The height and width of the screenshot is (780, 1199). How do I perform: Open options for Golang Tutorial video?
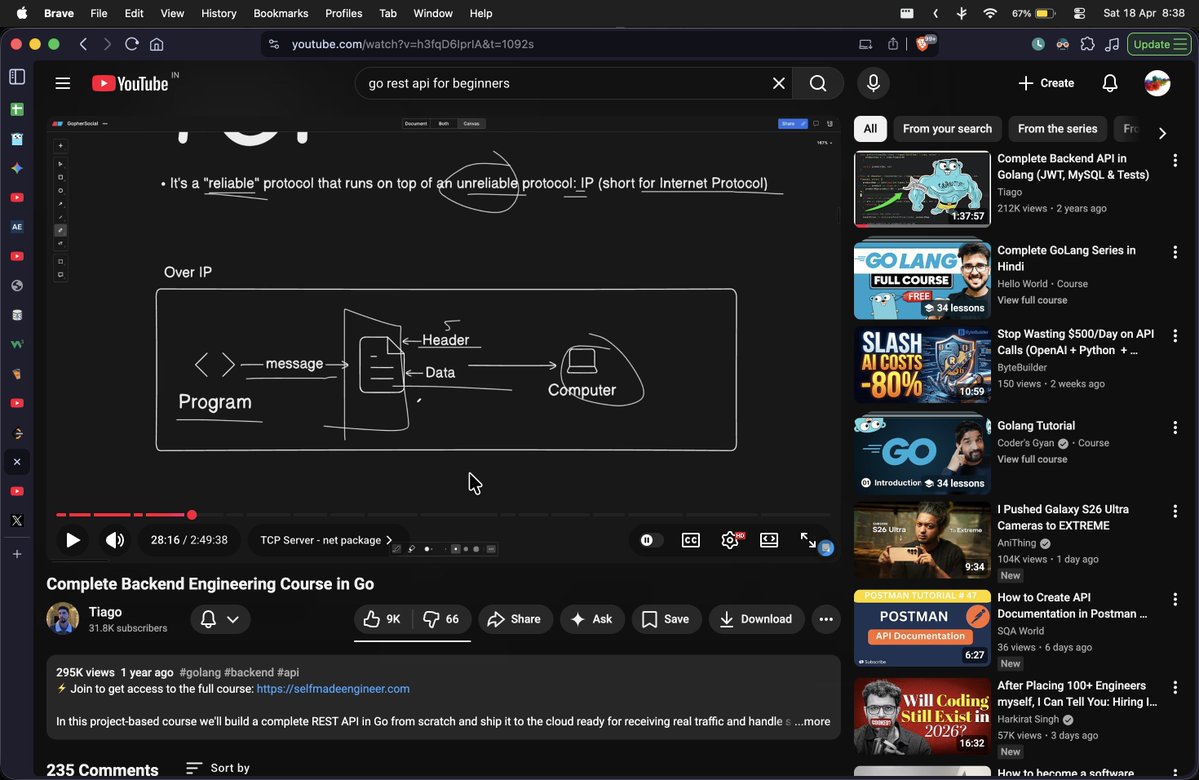pyautogui.click(x=1175, y=427)
